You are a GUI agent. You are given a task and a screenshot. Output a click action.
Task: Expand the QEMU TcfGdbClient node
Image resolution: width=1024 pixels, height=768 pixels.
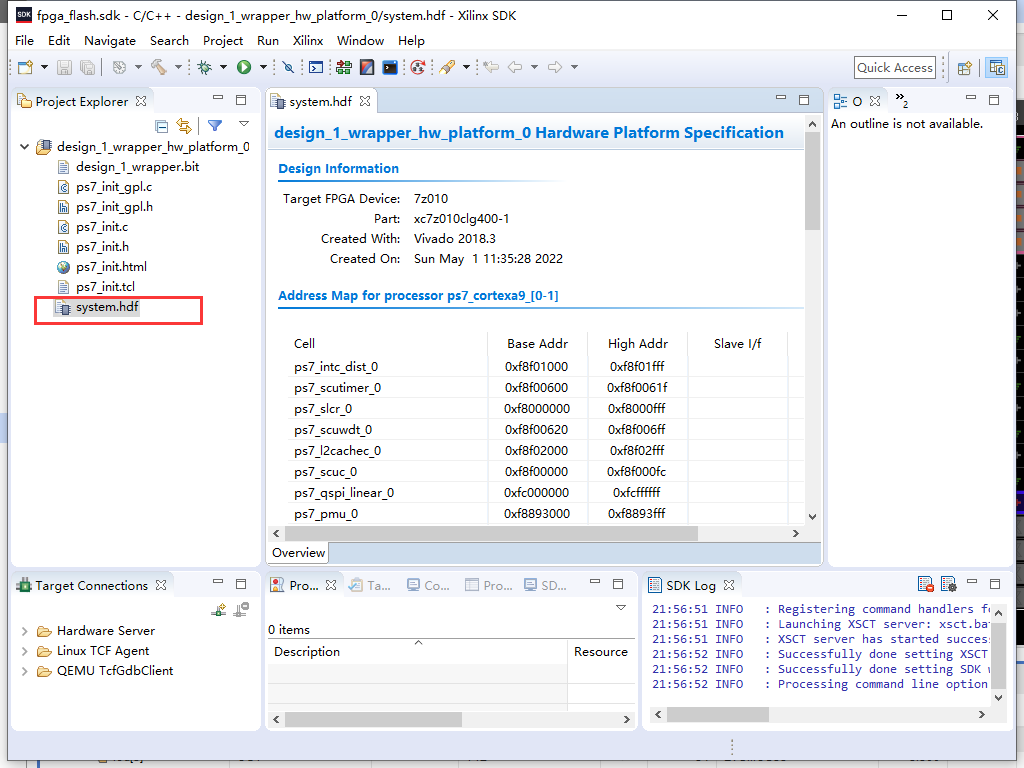(x=24, y=671)
